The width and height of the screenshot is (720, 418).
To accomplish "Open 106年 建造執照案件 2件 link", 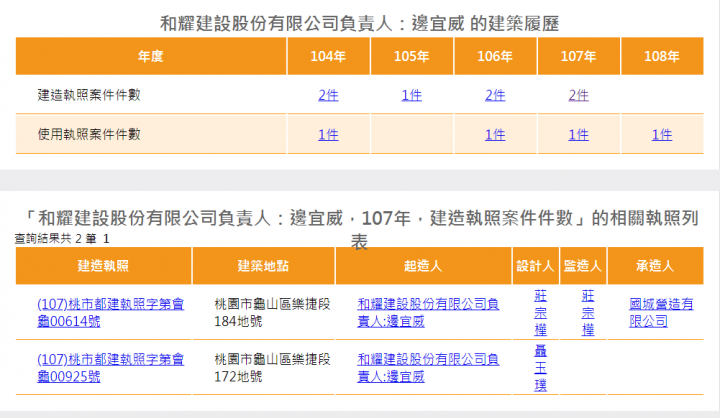I will pyautogui.click(x=495, y=95).
